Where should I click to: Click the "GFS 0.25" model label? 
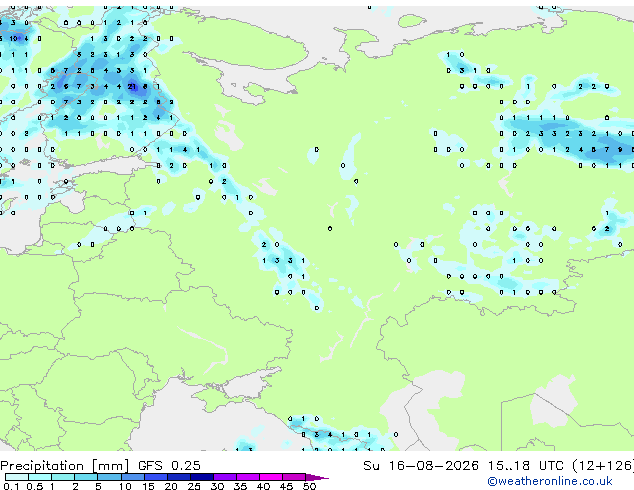coord(169,465)
